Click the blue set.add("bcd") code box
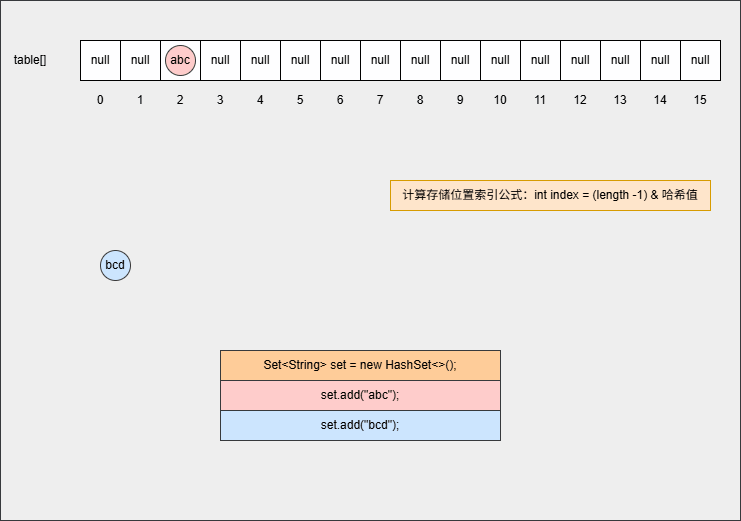Image resolution: width=741 pixels, height=521 pixels. (360, 425)
